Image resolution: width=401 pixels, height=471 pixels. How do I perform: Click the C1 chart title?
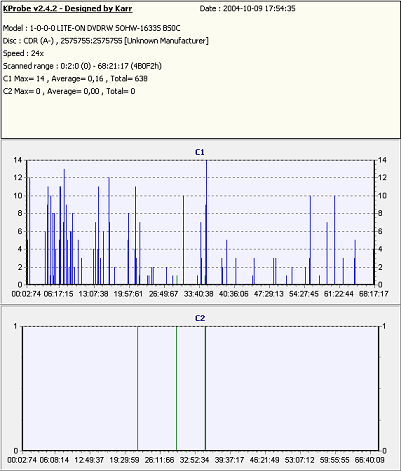click(x=200, y=152)
